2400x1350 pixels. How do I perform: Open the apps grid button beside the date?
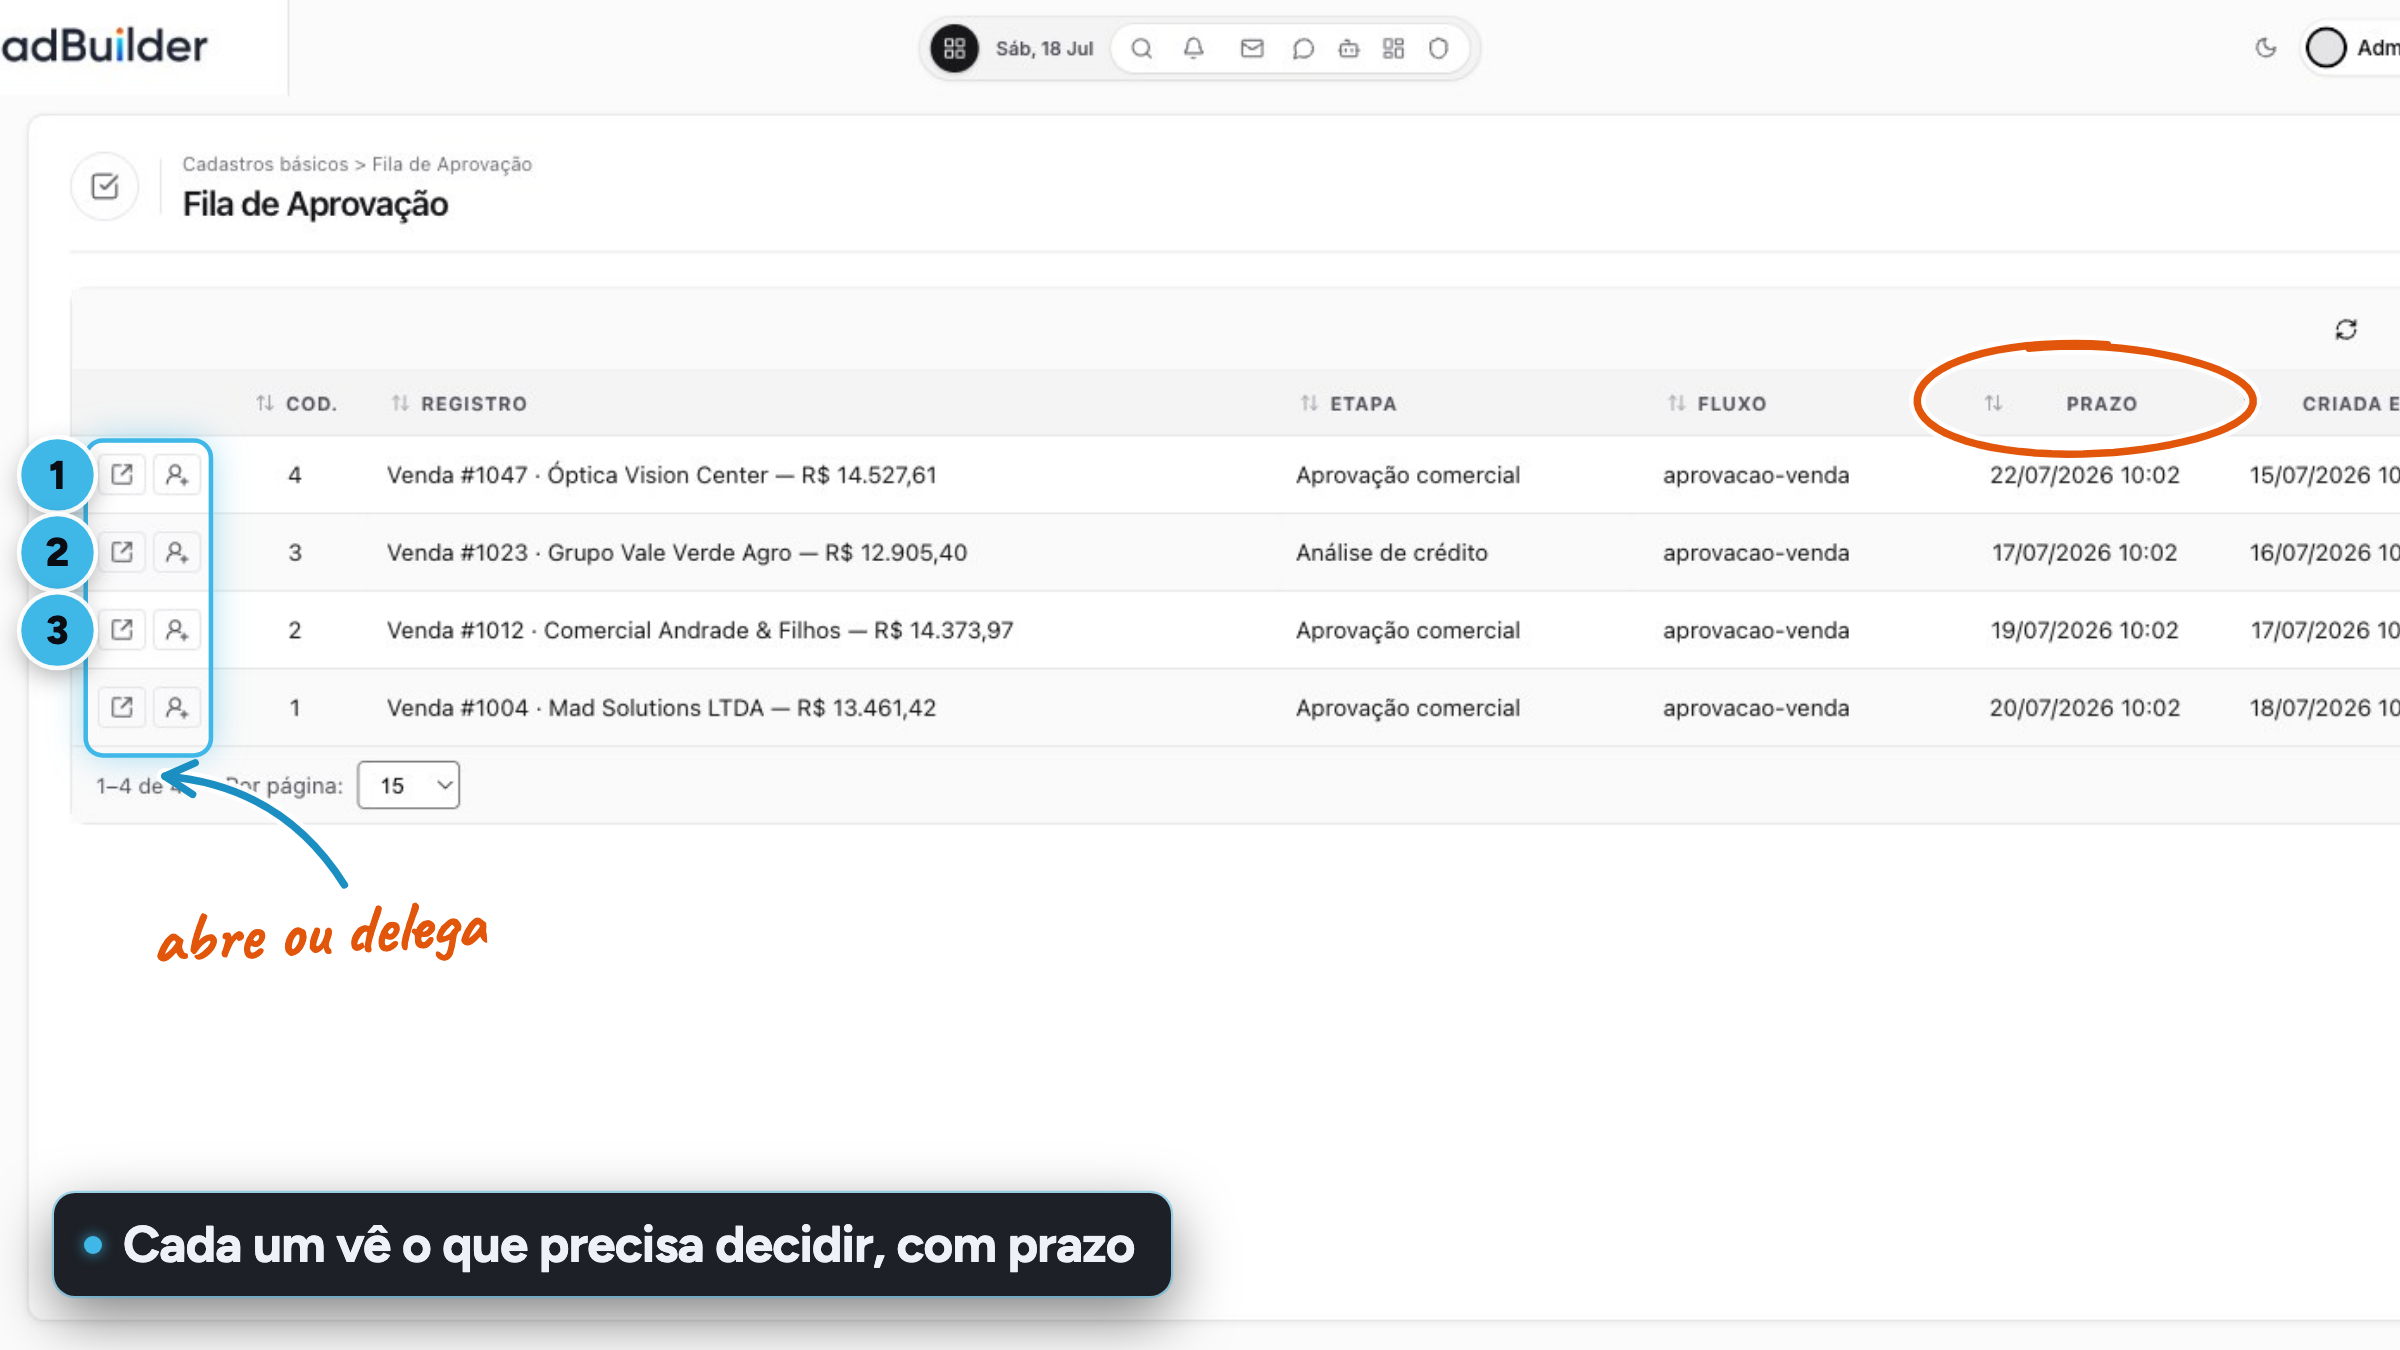[954, 48]
